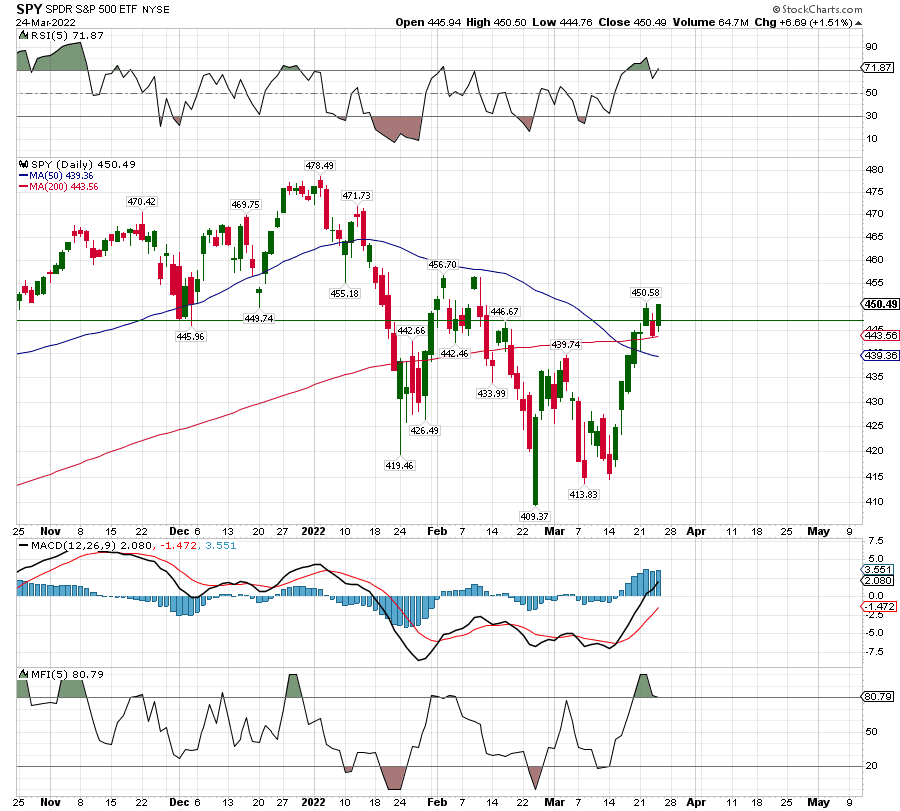
Task: Click the 442.66 price annotation
Action: pyautogui.click(x=412, y=331)
